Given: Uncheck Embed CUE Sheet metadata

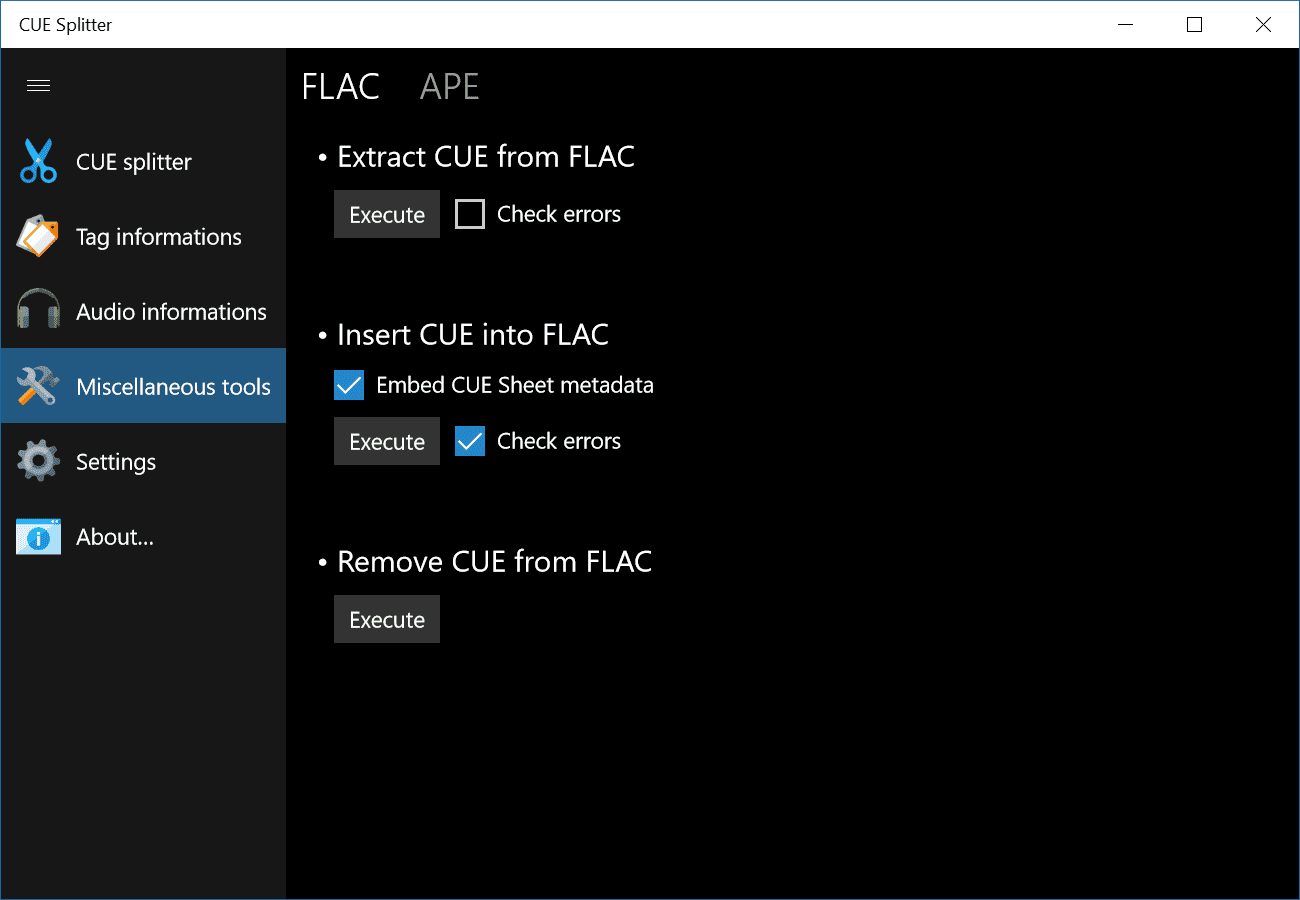Looking at the screenshot, I should (349, 385).
